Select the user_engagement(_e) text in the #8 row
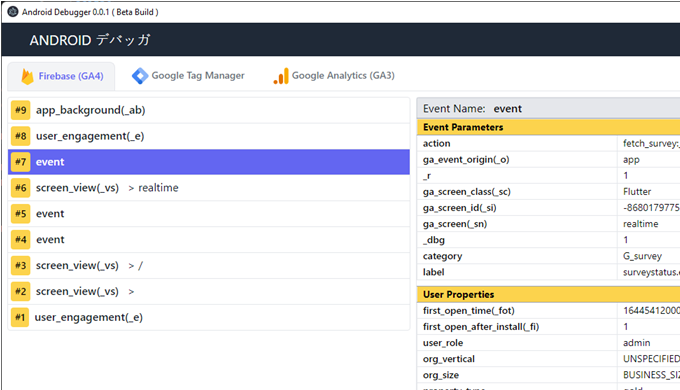Viewport: 680px width, 390px height. (x=90, y=136)
